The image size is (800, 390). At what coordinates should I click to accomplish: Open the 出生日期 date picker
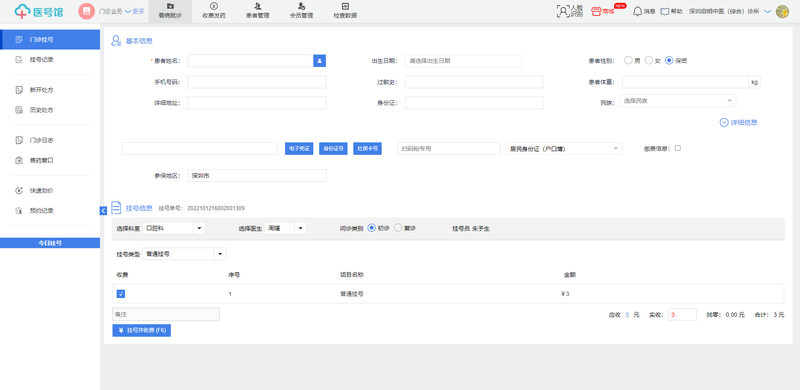click(x=463, y=61)
